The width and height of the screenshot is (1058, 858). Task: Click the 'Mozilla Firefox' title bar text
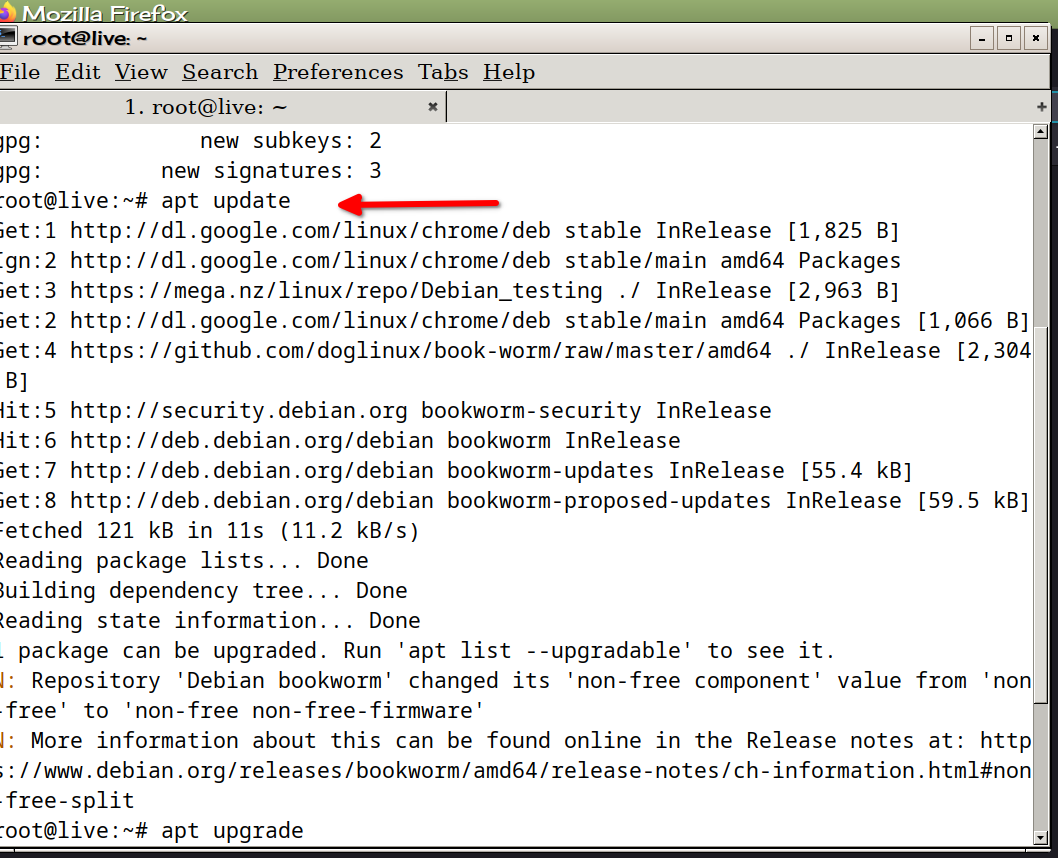point(105,12)
